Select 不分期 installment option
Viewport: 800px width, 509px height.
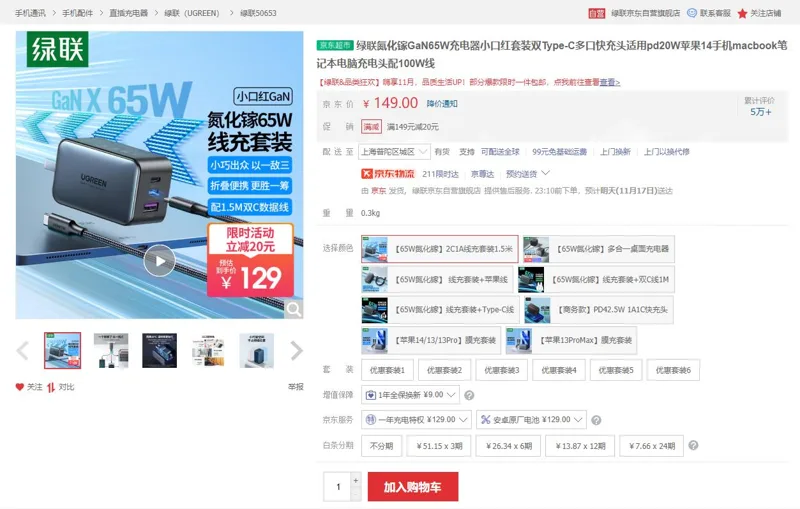pyautogui.click(x=382, y=446)
